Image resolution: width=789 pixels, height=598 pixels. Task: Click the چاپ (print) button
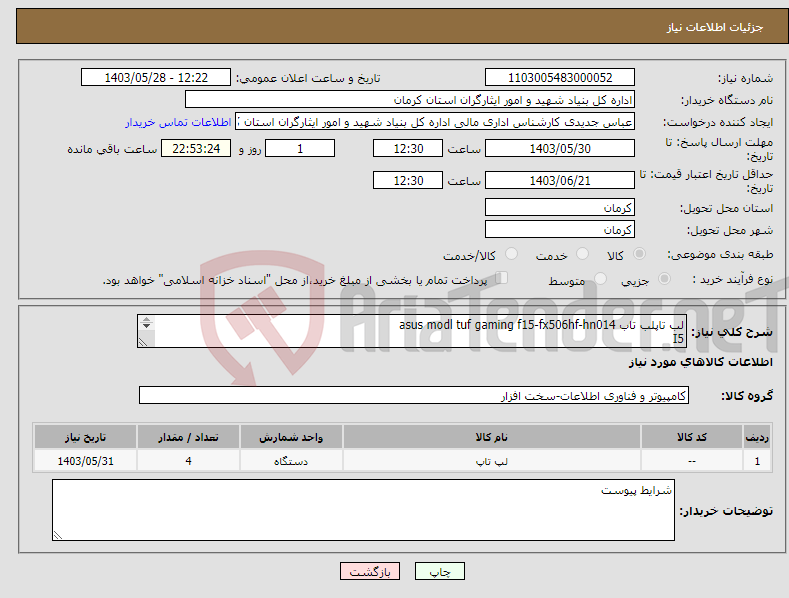439,571
